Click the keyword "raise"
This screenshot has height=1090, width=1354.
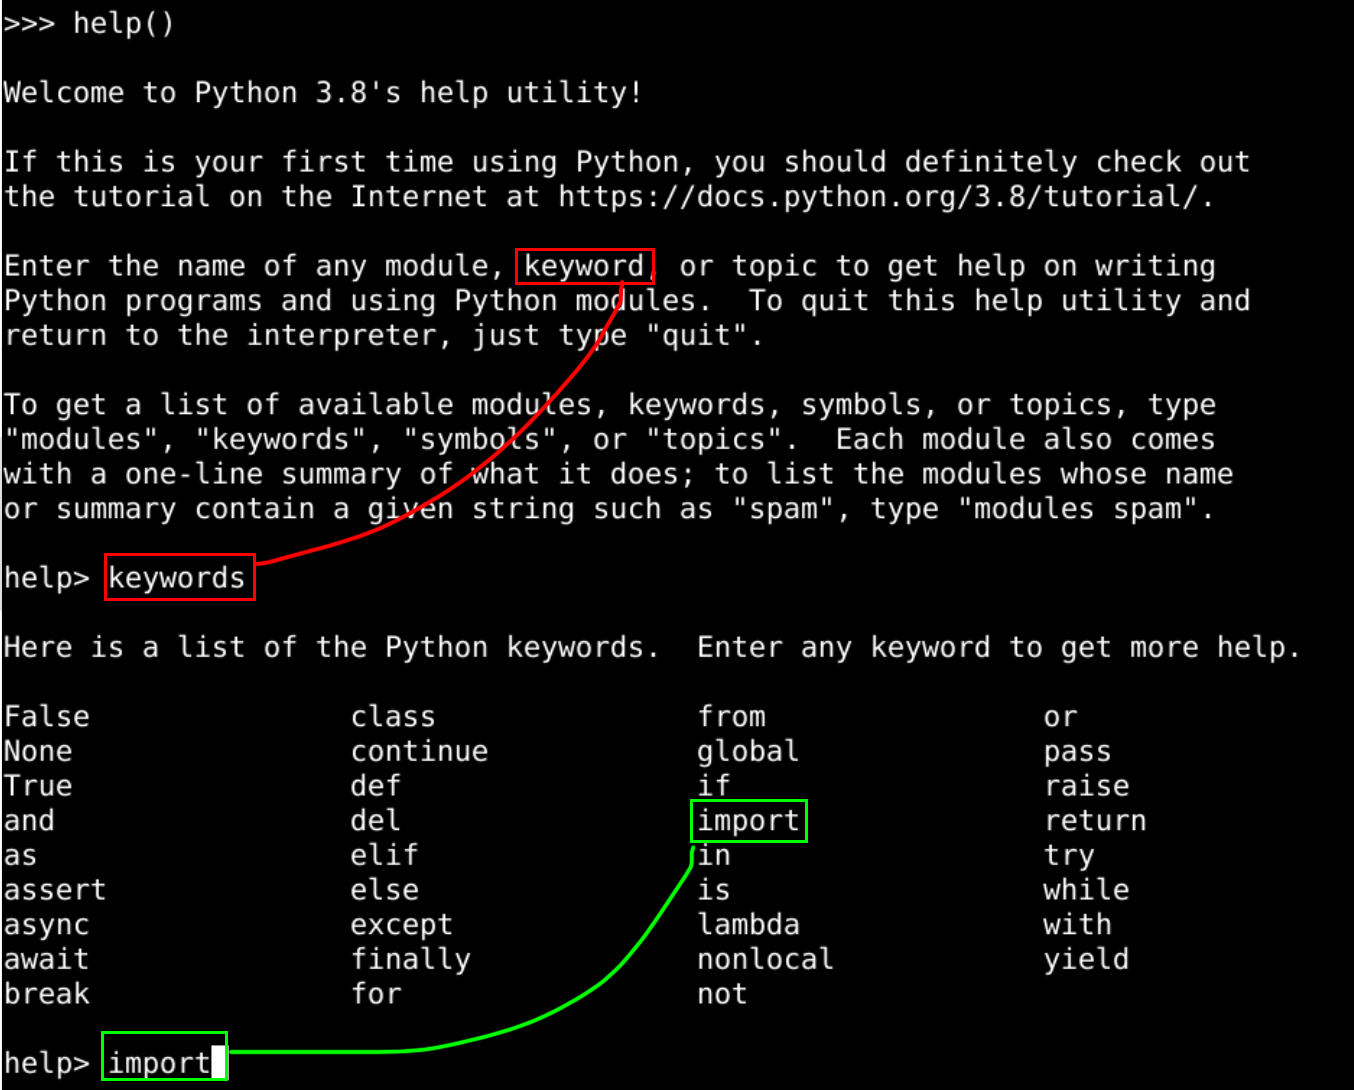click(1087, 786)
